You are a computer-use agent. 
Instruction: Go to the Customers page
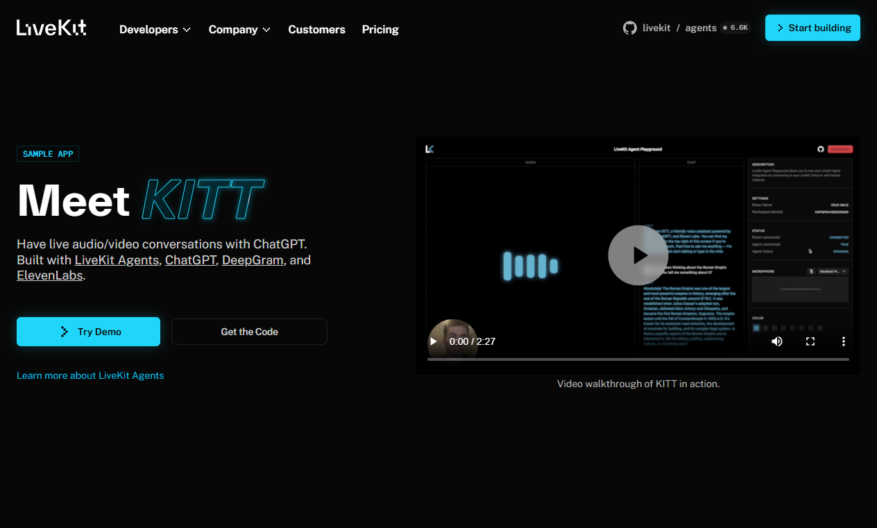click(317, 30)
